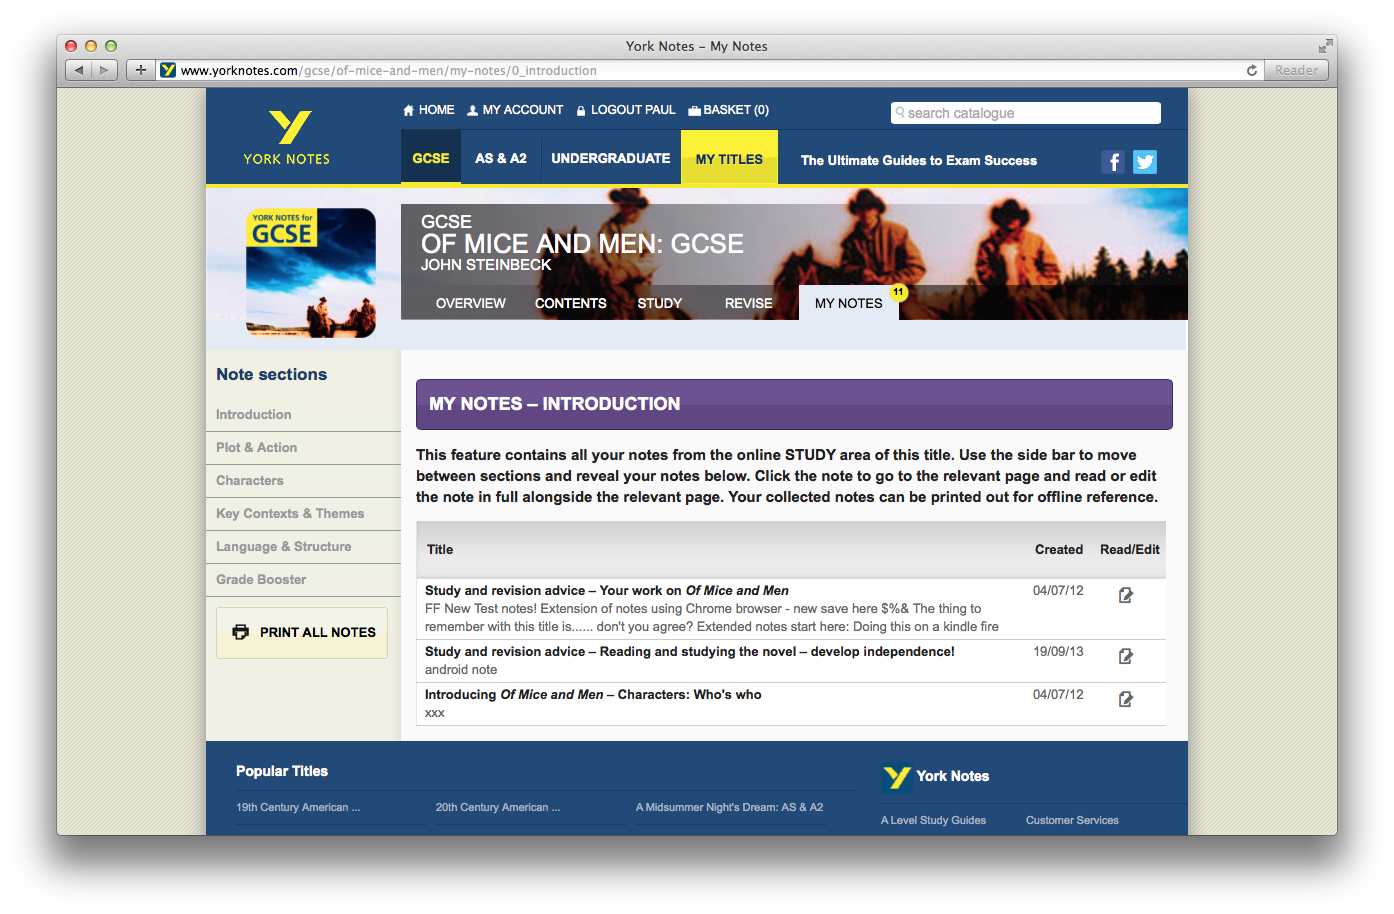This screenshot has width=1394, height=914.
Task: Switch to the REVISE tab
Action: tap(749, 303)
